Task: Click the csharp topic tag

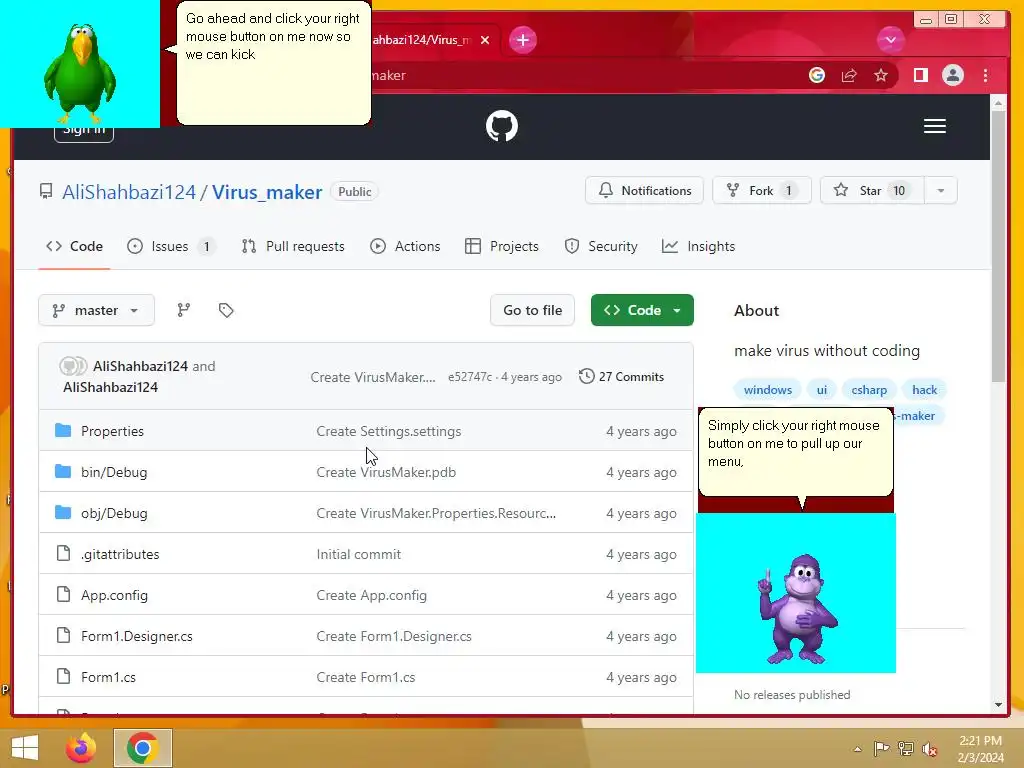Action: [x=869, y=390]
